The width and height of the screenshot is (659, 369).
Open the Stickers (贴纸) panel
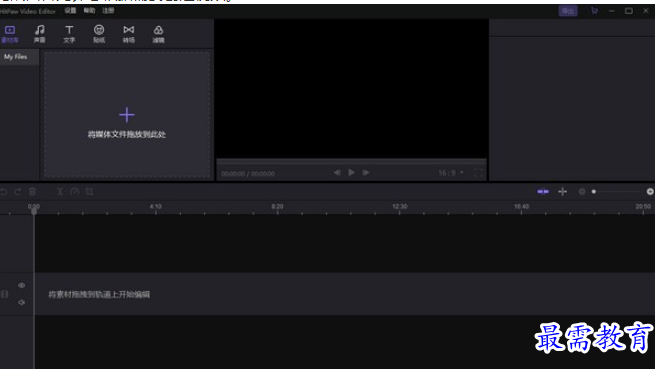pyautogui.click(x=99, y=34)
